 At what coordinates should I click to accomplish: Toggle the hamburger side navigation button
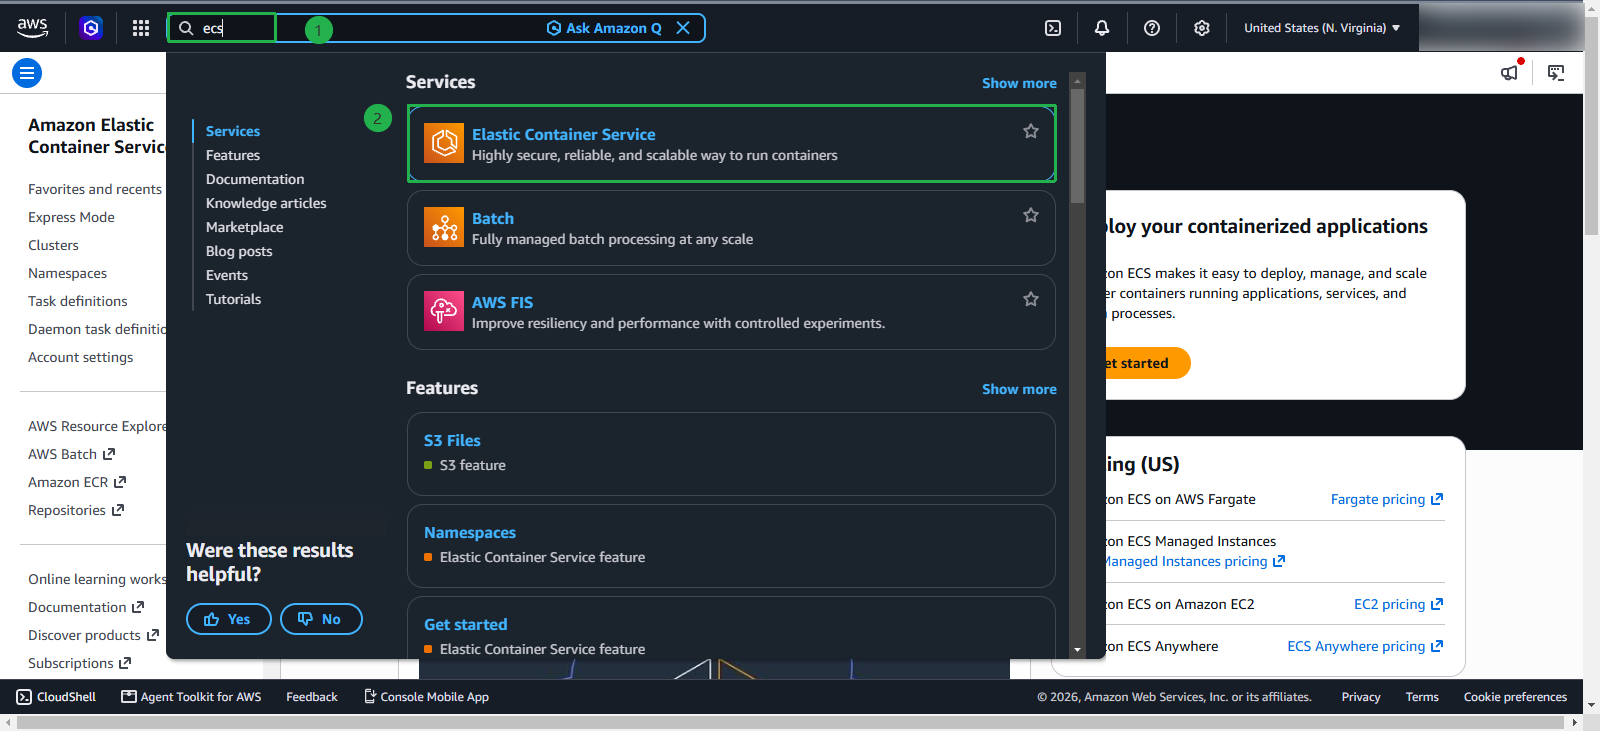[x=27, y=73]
